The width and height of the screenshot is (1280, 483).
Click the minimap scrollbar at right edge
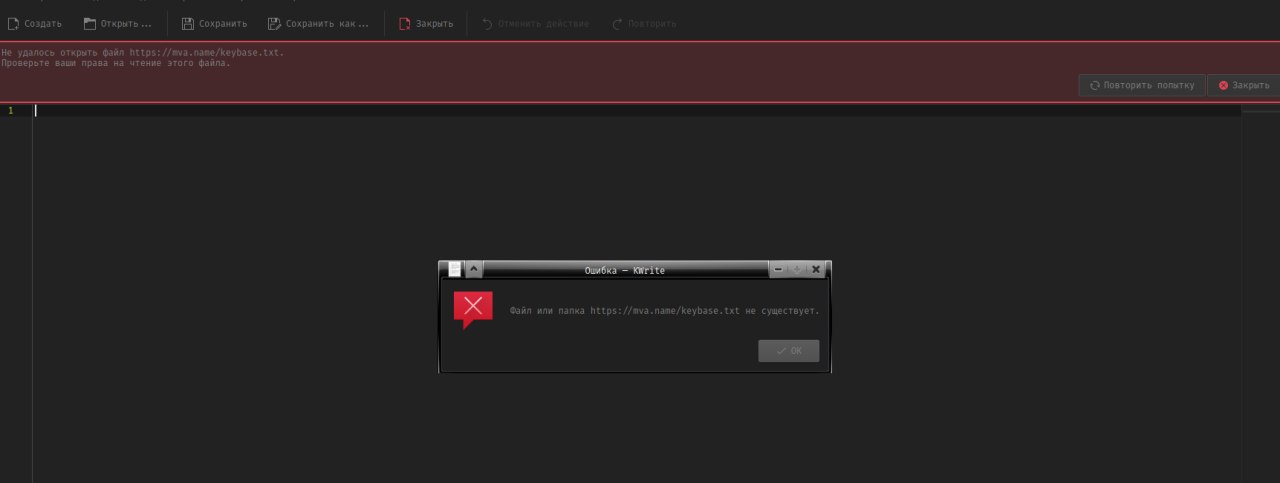pyautogui.click(x=1260, y=293)
